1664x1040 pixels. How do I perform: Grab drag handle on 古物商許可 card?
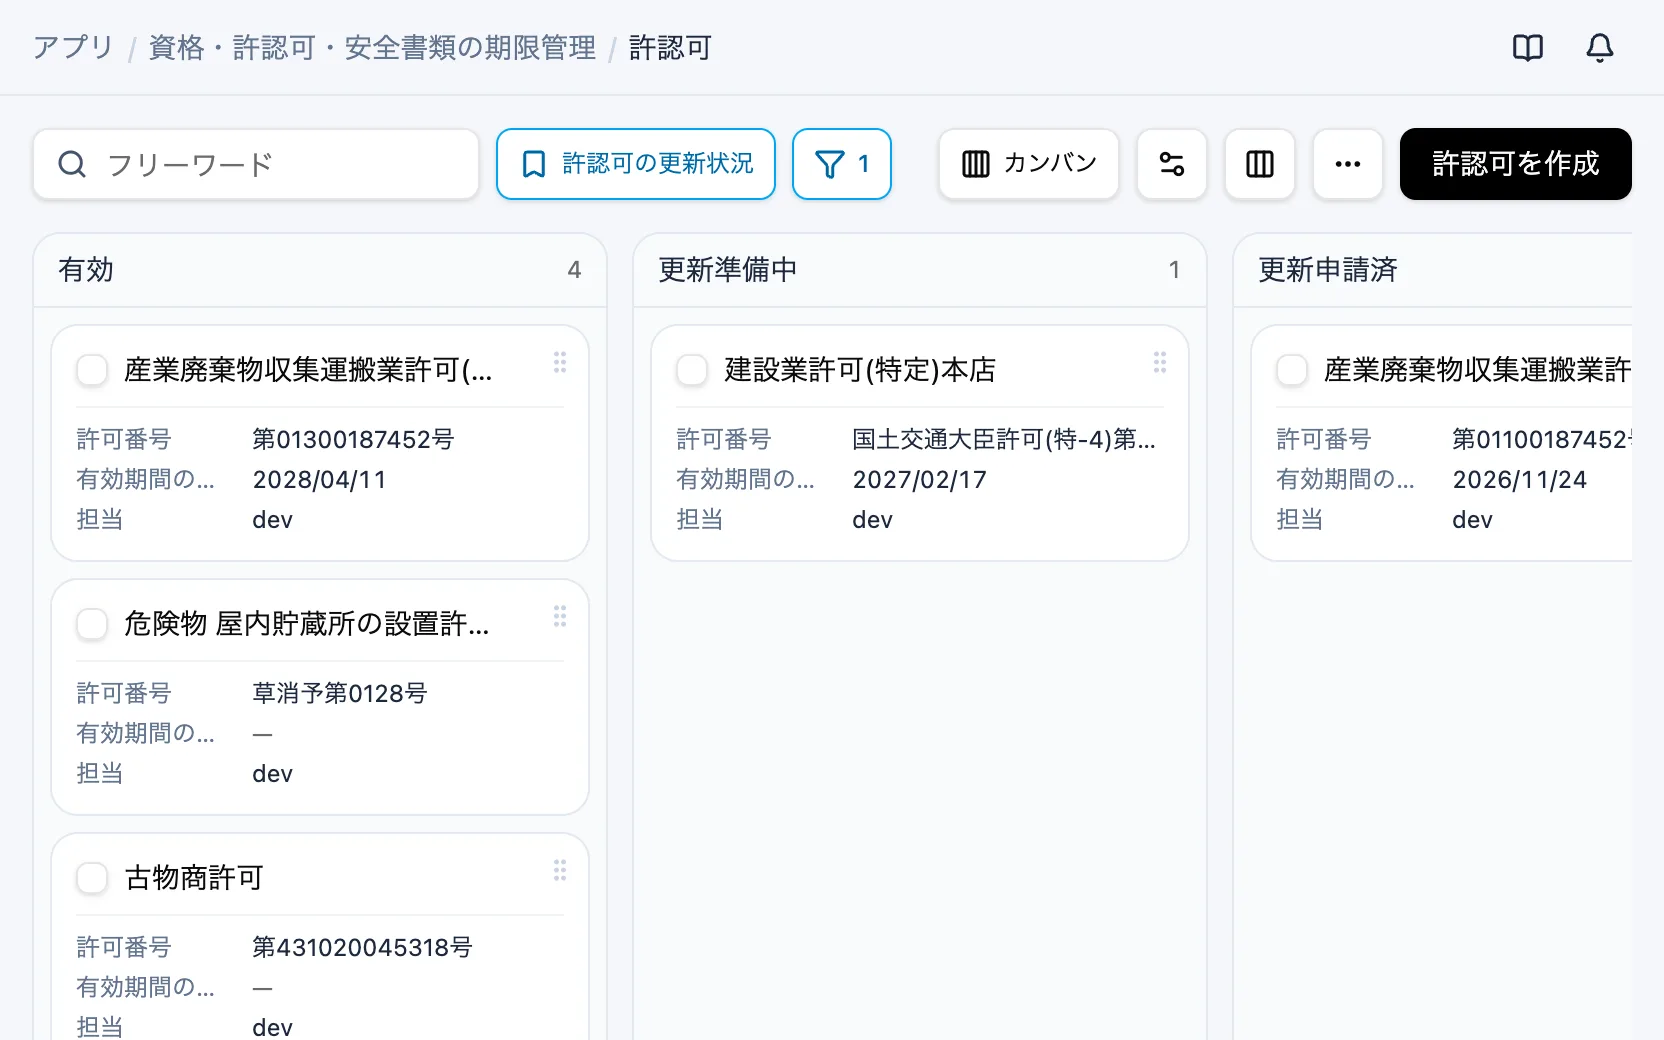[x=560, y=870]
